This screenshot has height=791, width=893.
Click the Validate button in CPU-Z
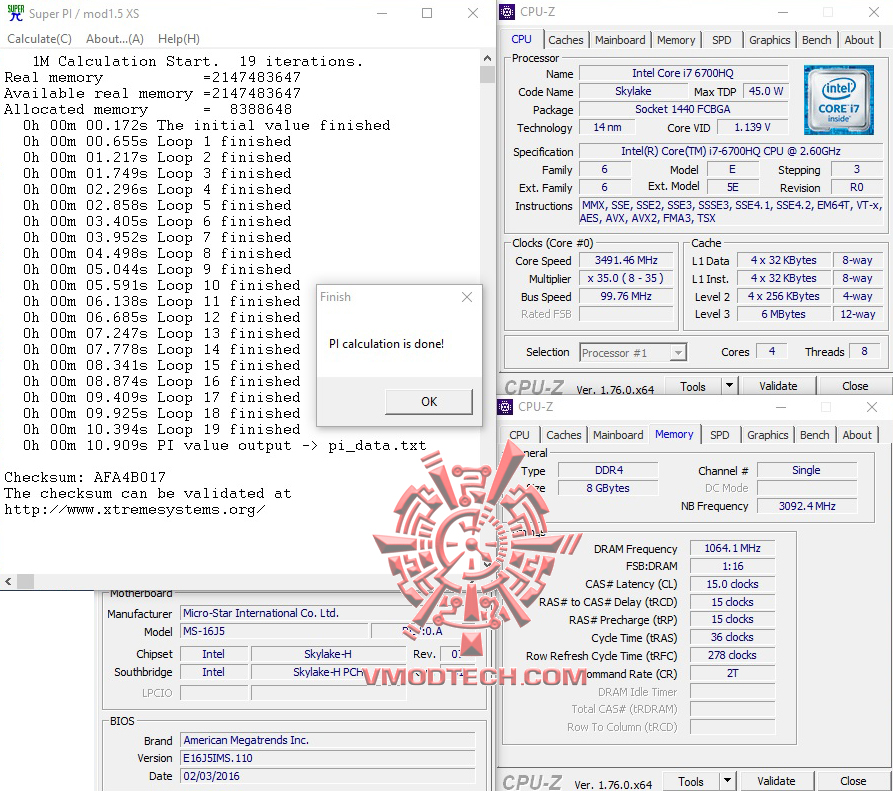(784, 386)
